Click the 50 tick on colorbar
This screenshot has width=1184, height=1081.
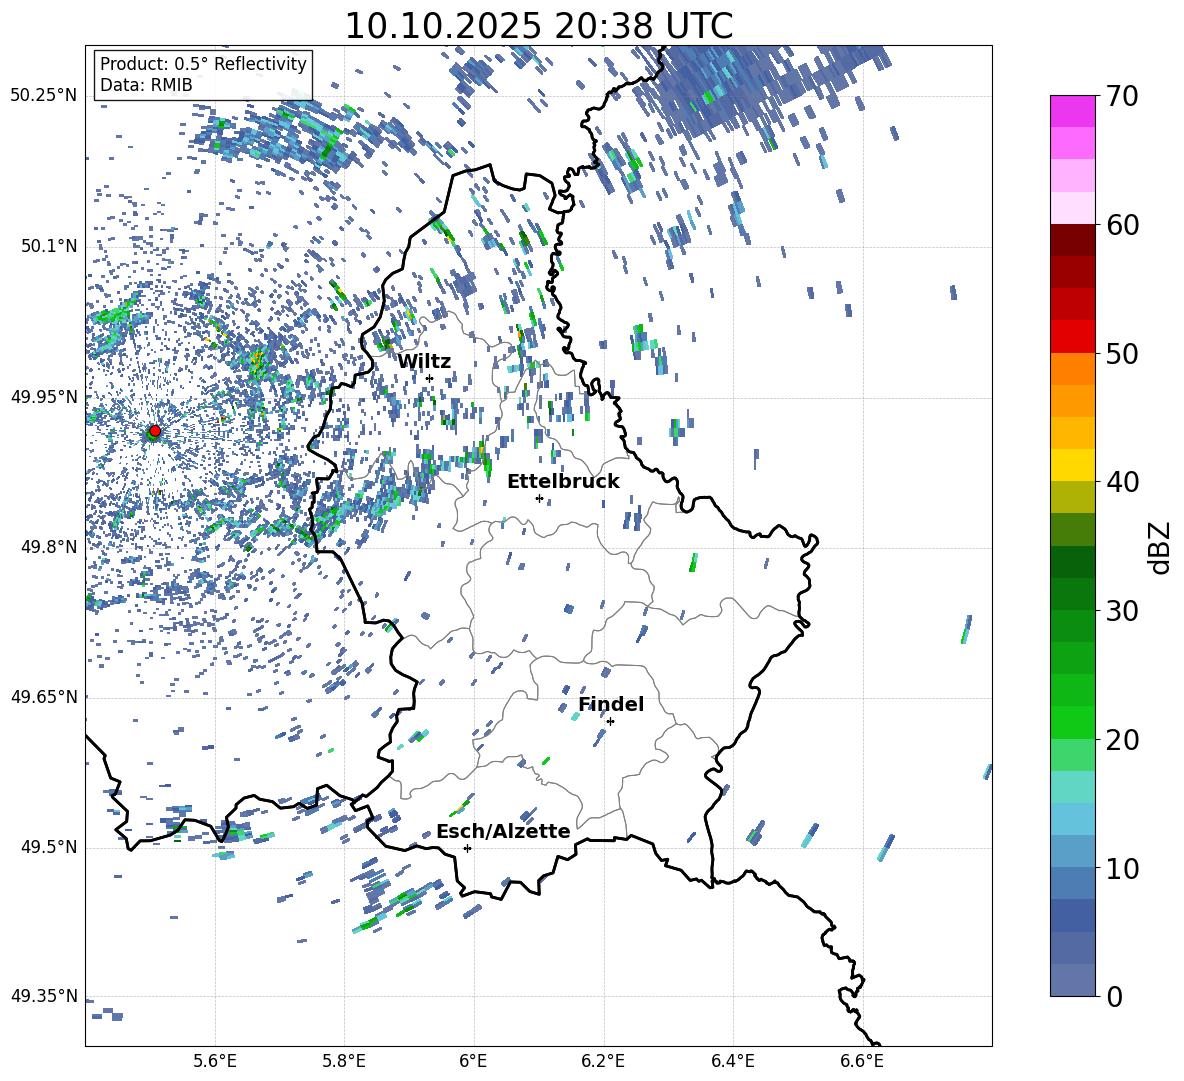tap(1121, 353)
